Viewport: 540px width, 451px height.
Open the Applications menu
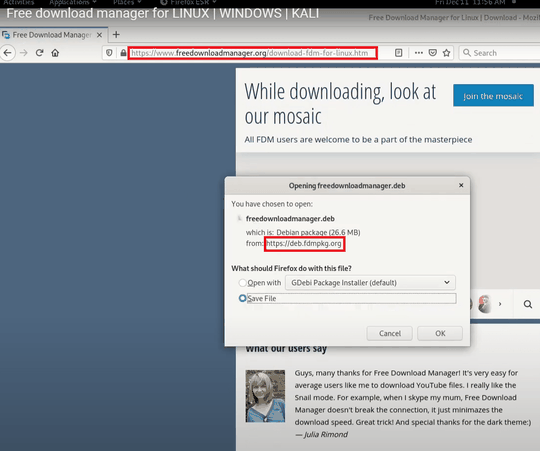click(x=73, y=2)
